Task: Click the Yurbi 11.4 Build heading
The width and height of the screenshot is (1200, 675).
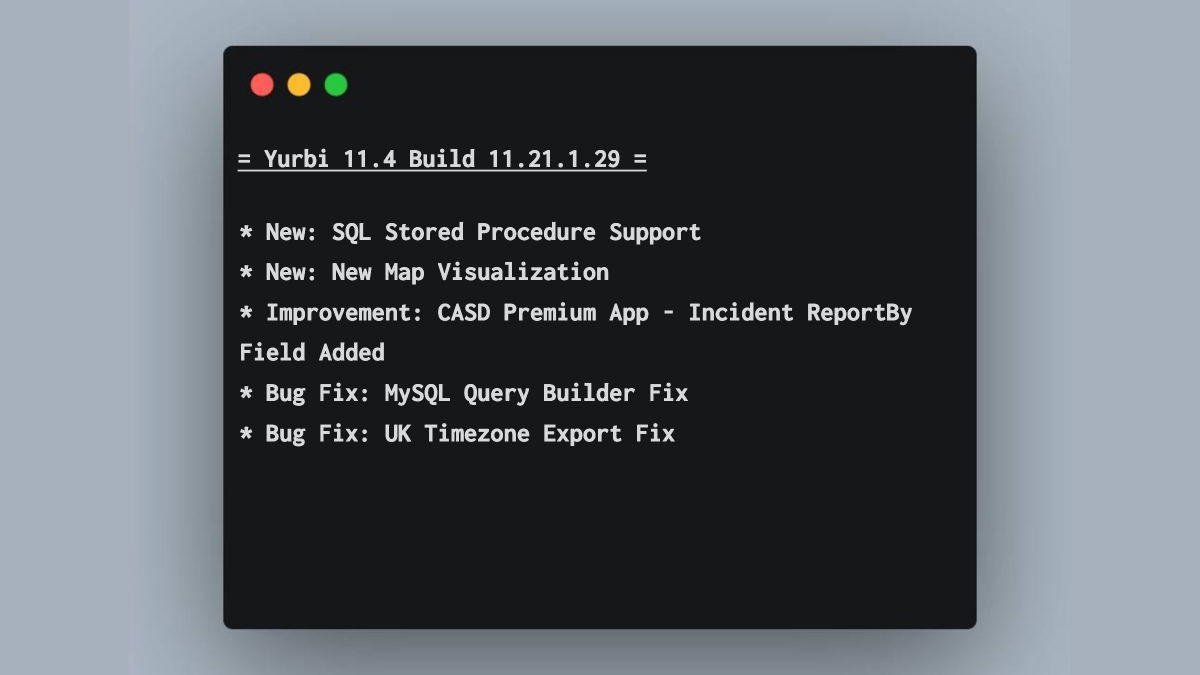Action: click(x=442, y=159)
